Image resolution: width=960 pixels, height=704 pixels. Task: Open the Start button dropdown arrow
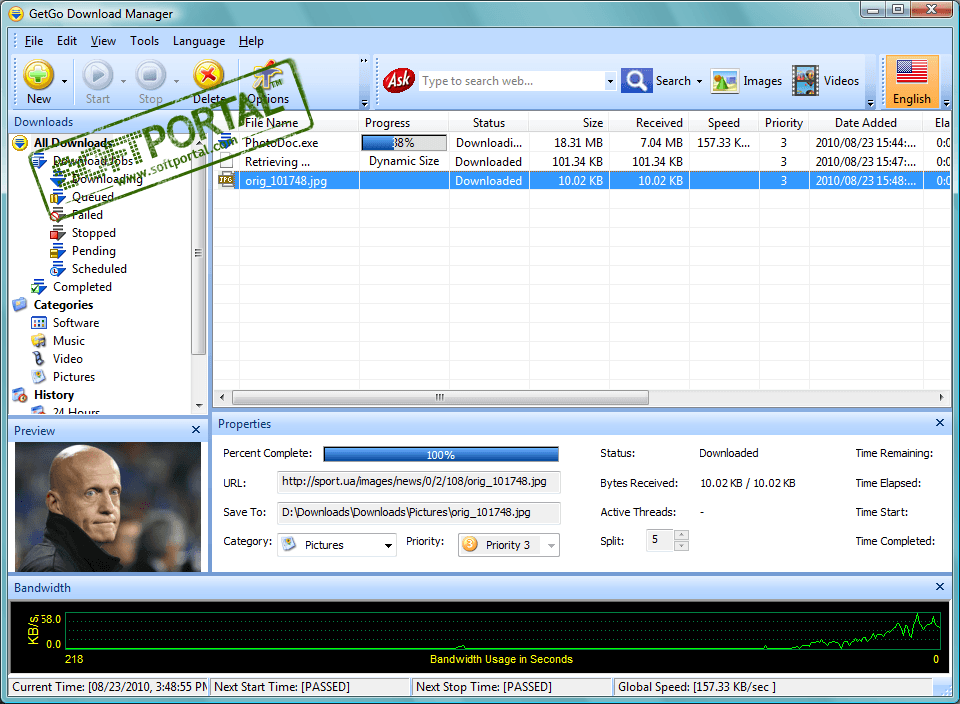tap(123, 81)
